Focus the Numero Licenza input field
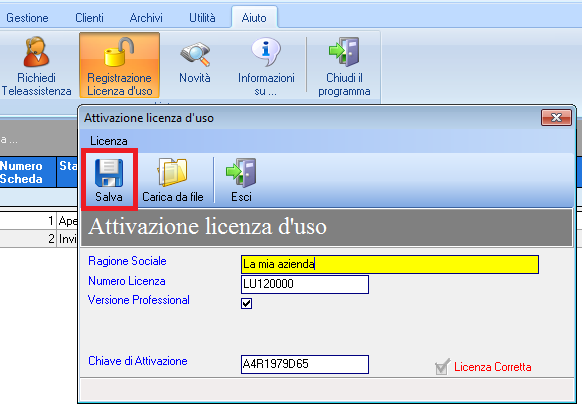The image size is (582, 406). pyautogui.click(x=305, y=284)
